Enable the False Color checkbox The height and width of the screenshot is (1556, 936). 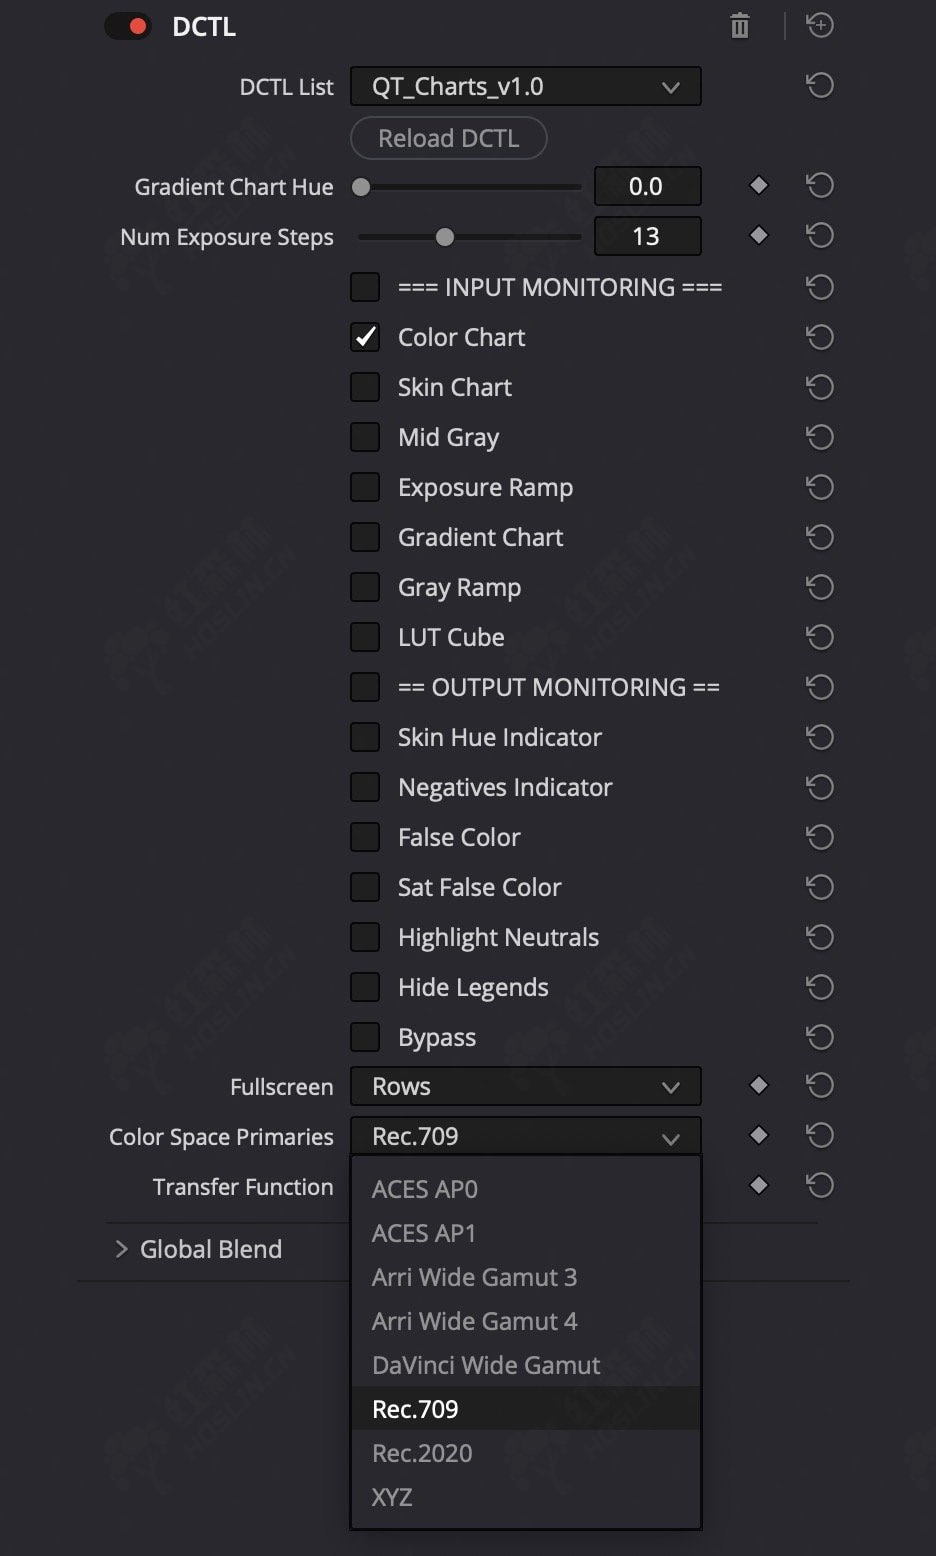click(365, 837)
